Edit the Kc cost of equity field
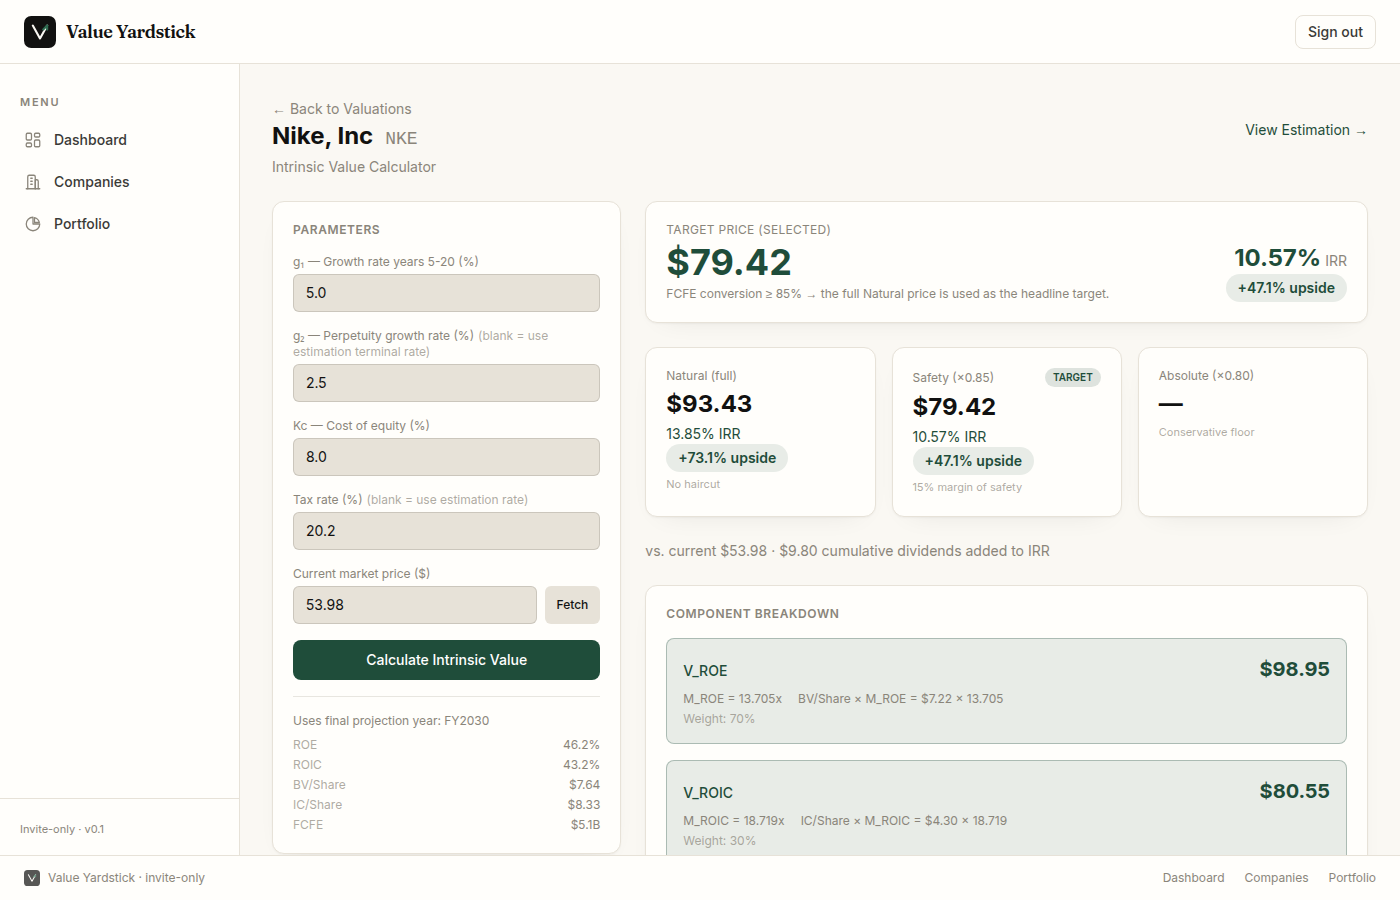1400x900 pixels. click(x=446, y=457)
